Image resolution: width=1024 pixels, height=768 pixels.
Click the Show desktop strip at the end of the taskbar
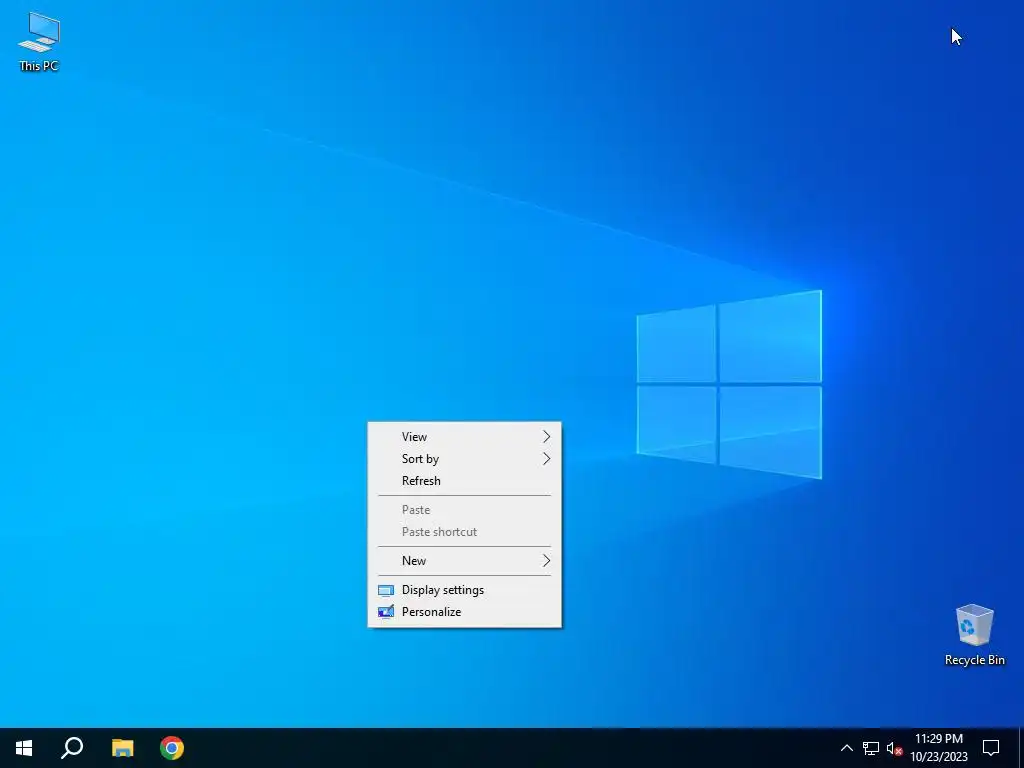1021,748
